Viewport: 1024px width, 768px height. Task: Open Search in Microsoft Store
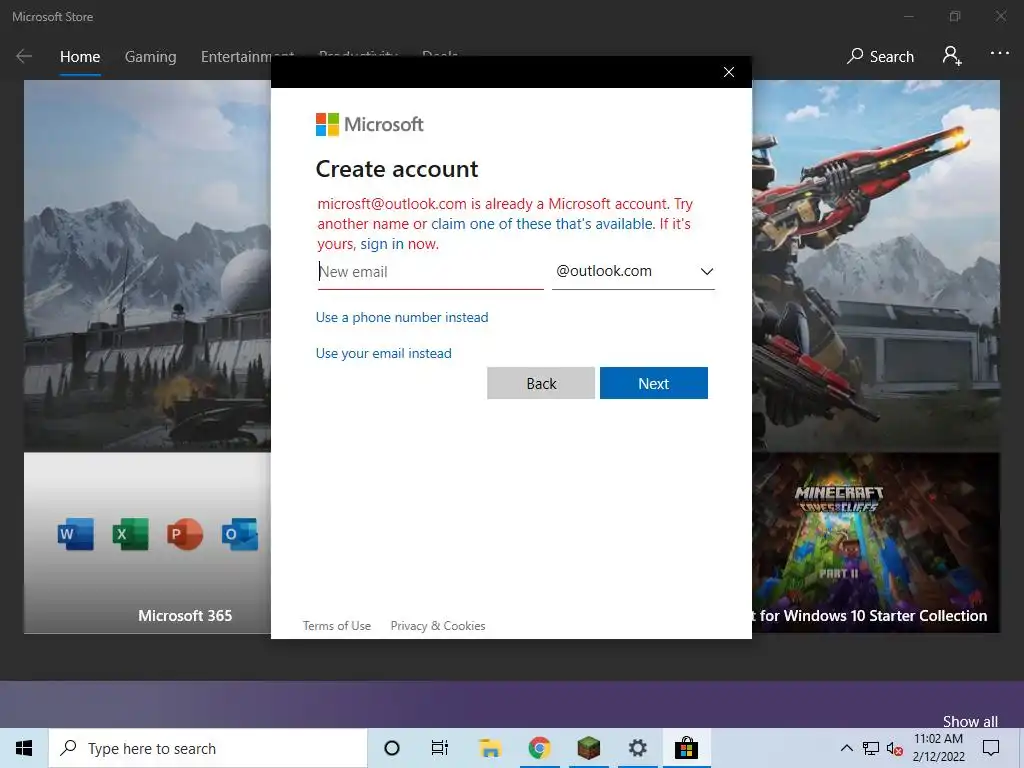point(880,57)
